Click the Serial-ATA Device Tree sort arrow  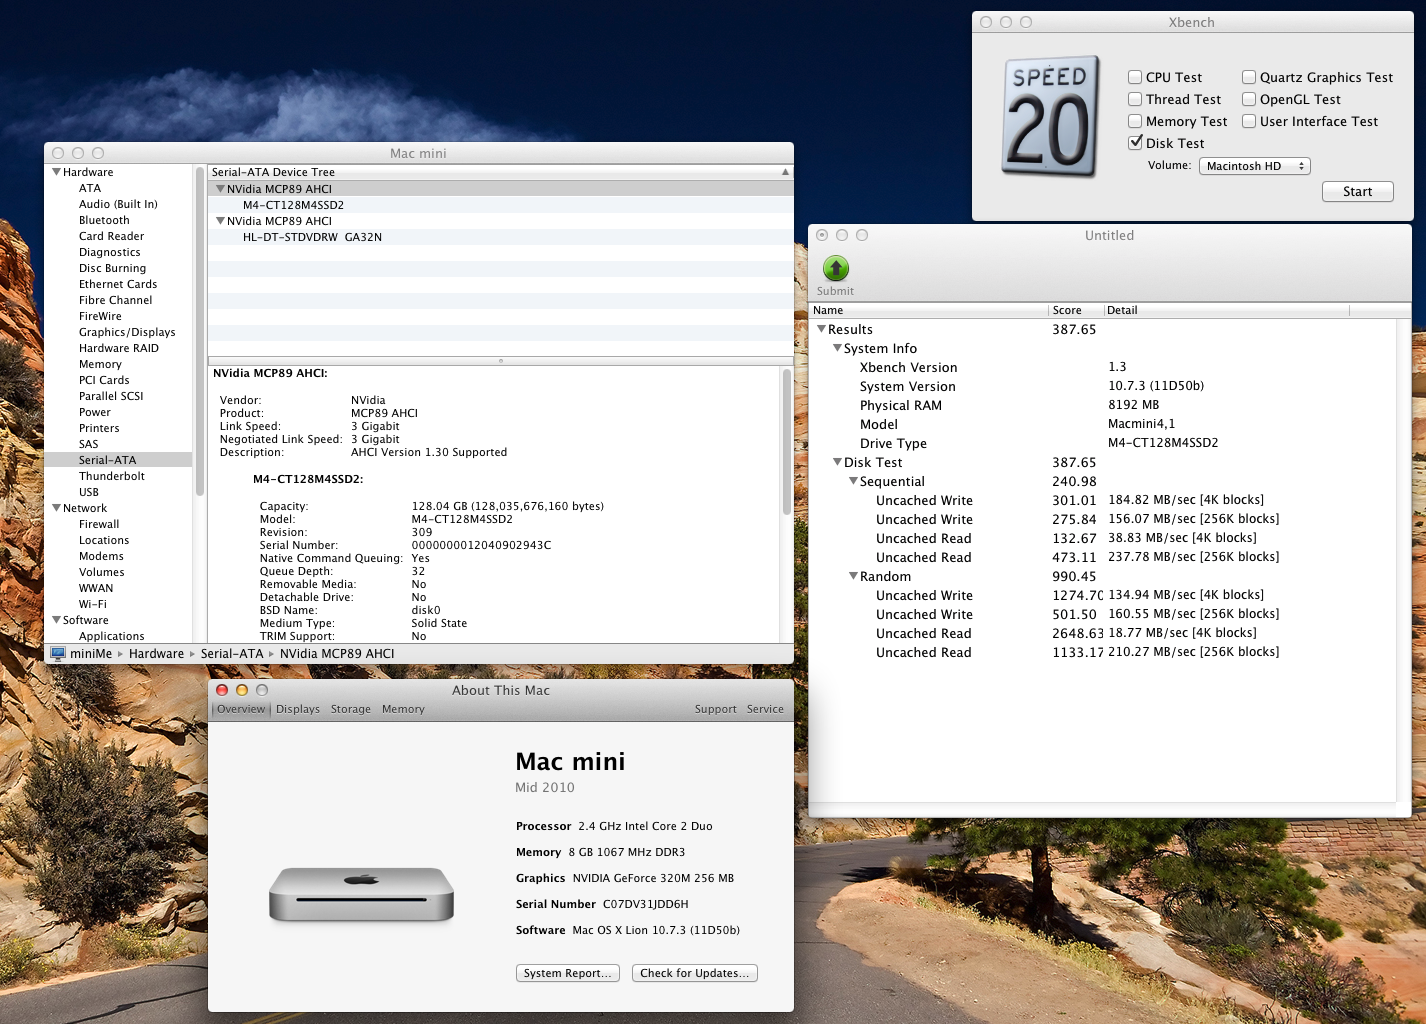(785, 172)
